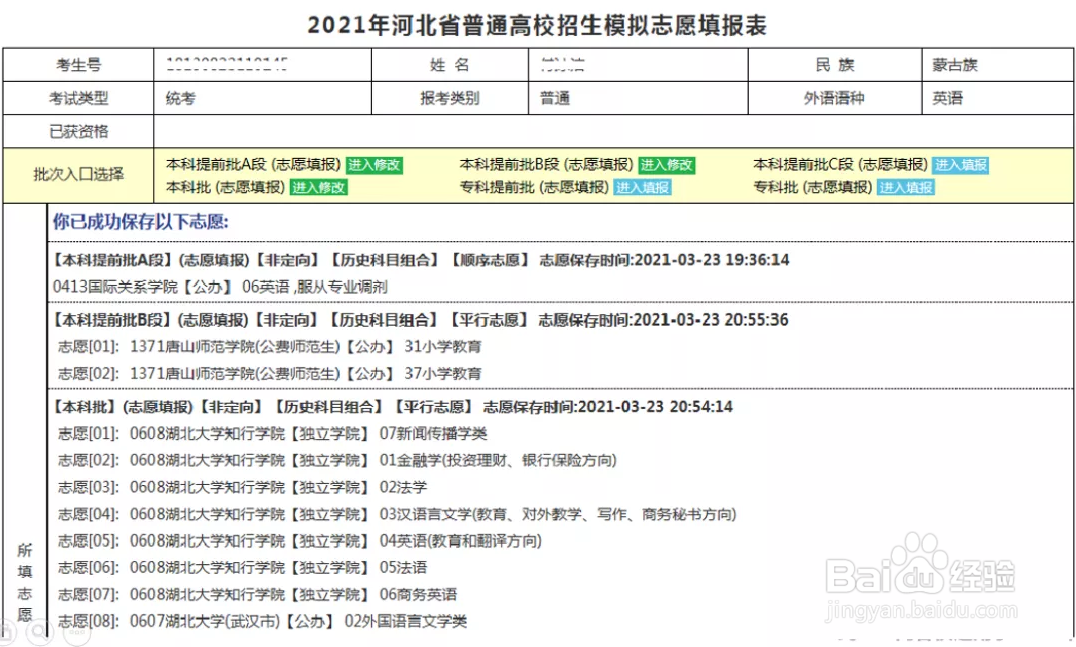1076x647 pixels.
Task: Click 志愿[07] row 06商务英语
Action: 257,594
